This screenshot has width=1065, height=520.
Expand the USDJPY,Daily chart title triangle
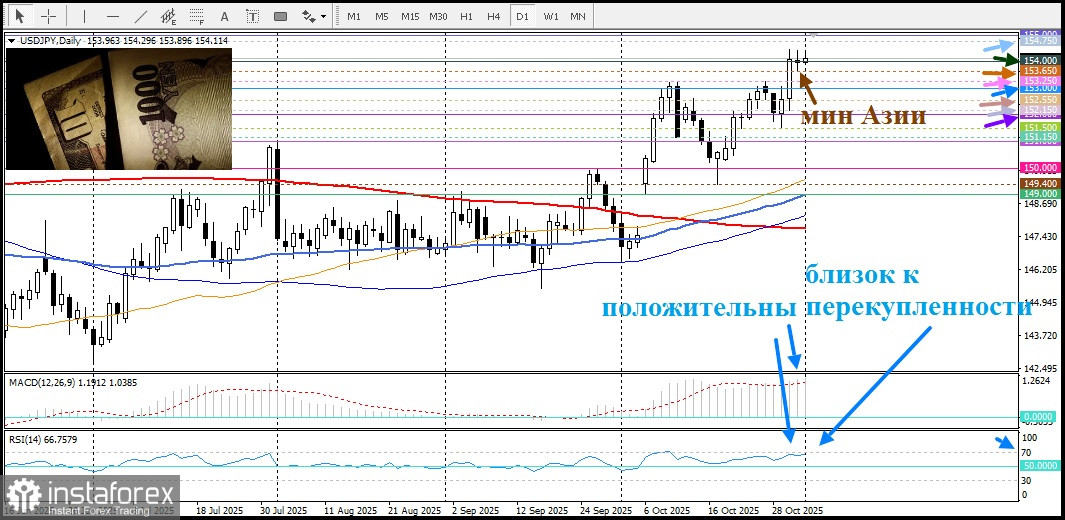(11, 40)
